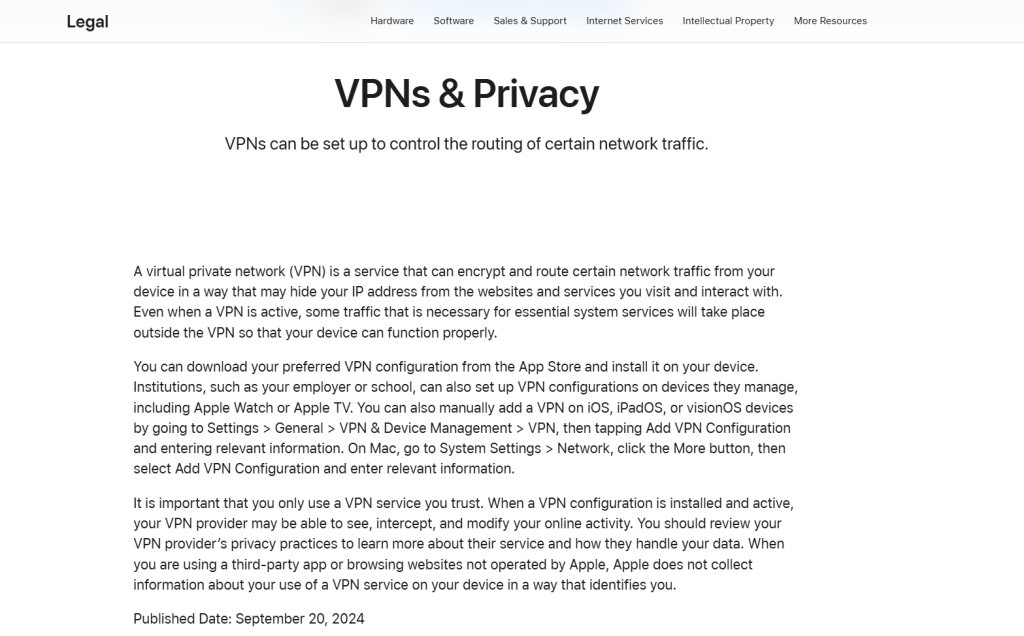
Task: Click the top navigation bar area
Action: (512, 20)
